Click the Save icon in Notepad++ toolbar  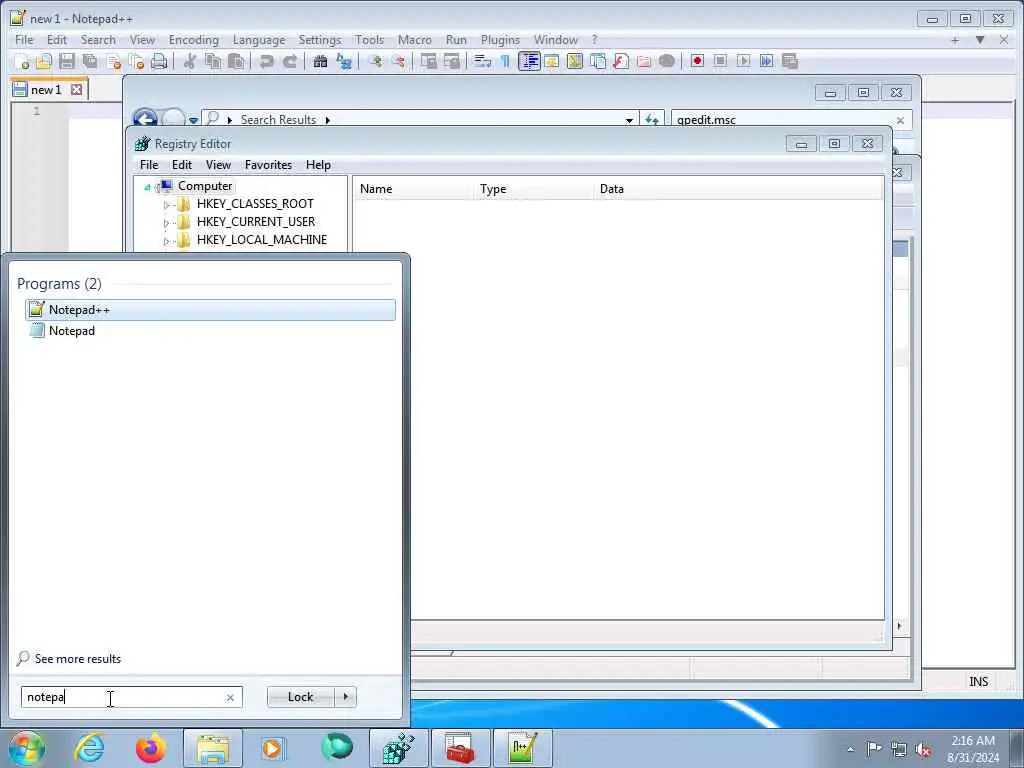pos(67,61)
